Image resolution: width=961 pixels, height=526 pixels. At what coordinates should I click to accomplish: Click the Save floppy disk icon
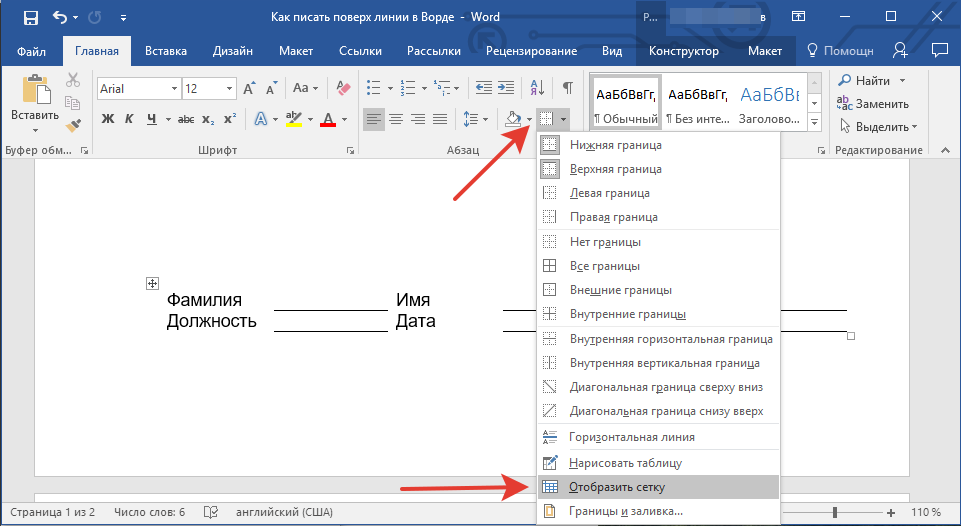[x=30, y=18]
